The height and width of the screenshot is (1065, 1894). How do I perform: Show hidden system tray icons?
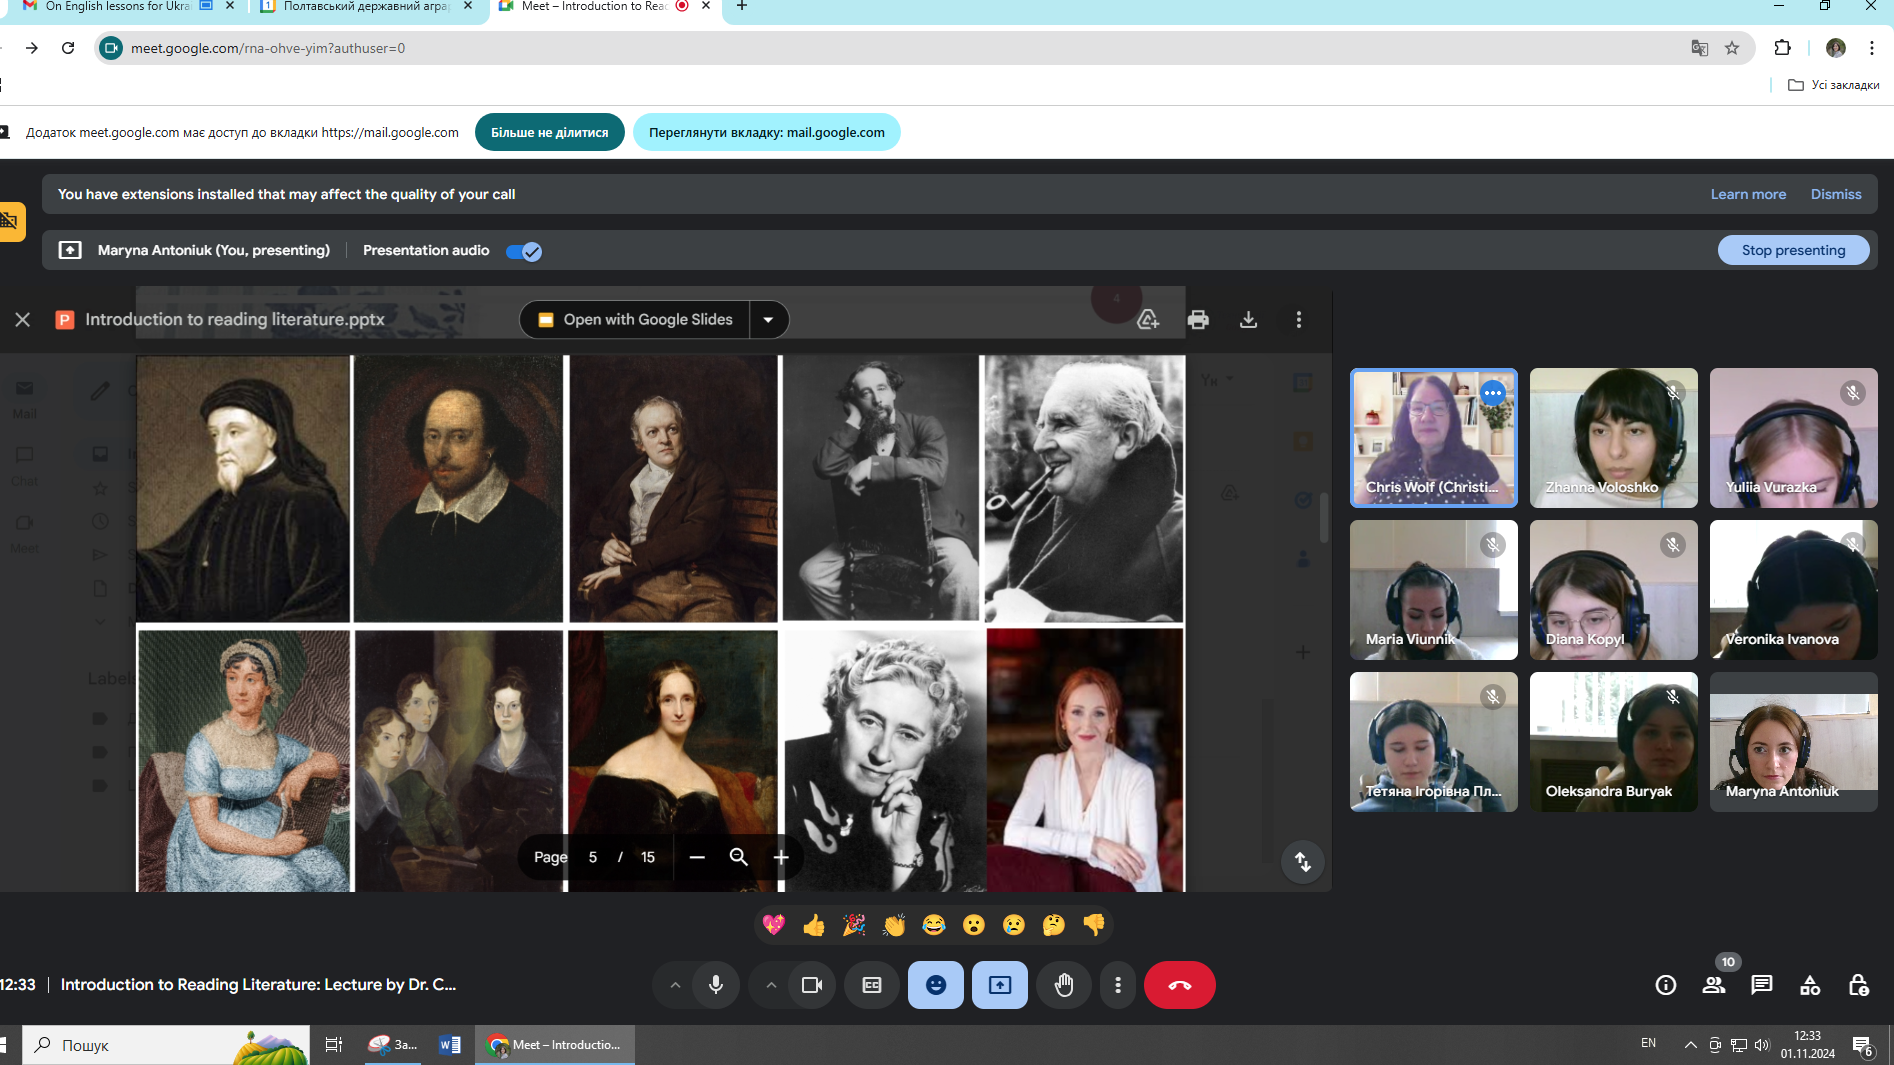tap(1690, 1045)
